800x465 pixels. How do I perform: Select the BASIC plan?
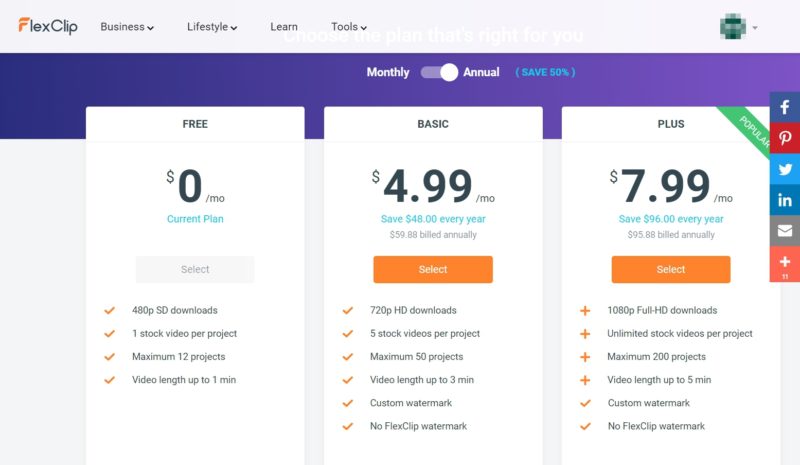pos(433,270)
